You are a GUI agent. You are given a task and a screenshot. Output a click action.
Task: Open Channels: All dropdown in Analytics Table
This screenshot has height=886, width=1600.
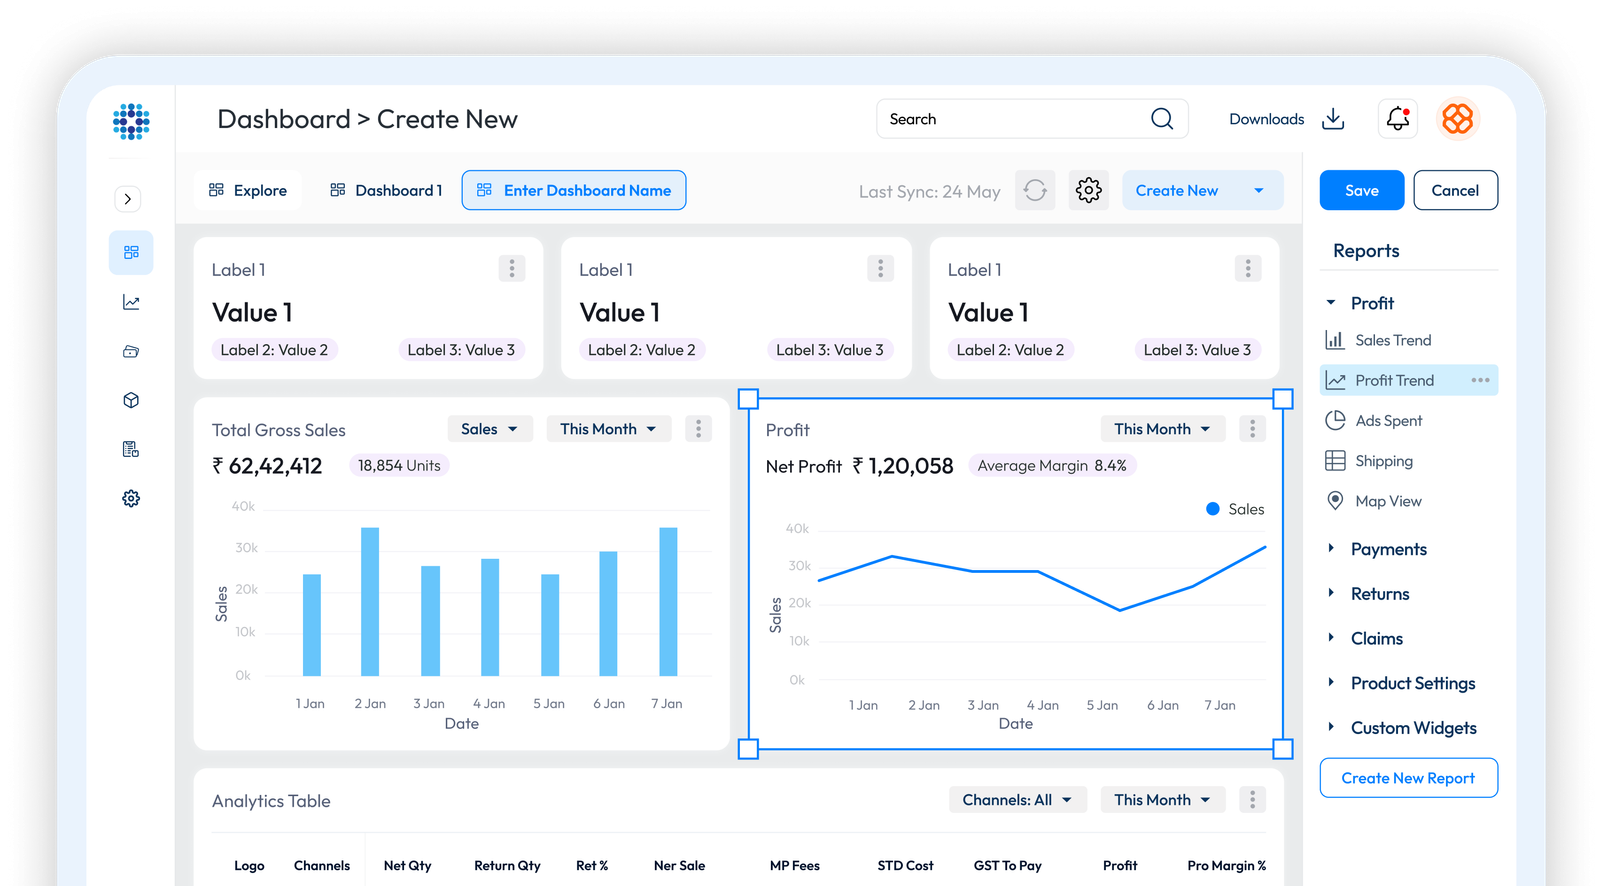click(1017, 800)
